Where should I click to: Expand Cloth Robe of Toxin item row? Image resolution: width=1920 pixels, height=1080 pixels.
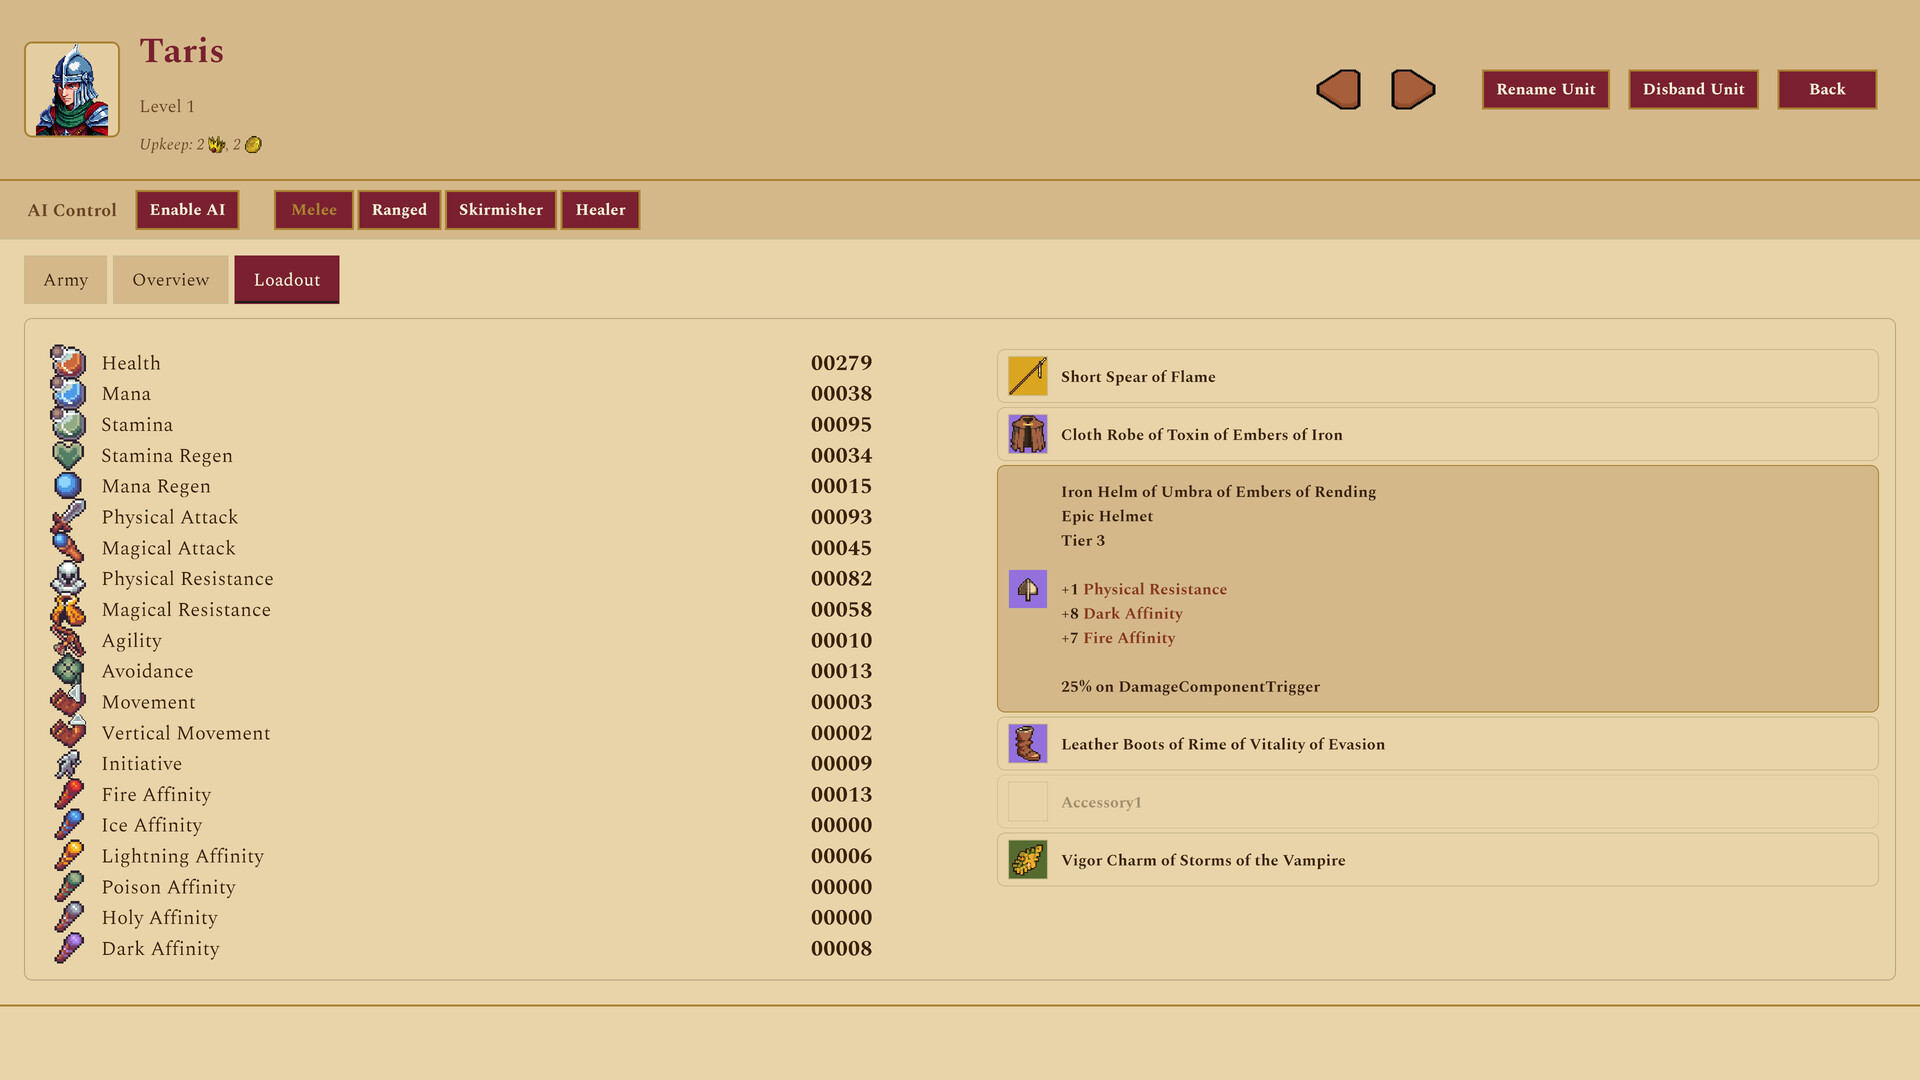(x=1437, y=435)
